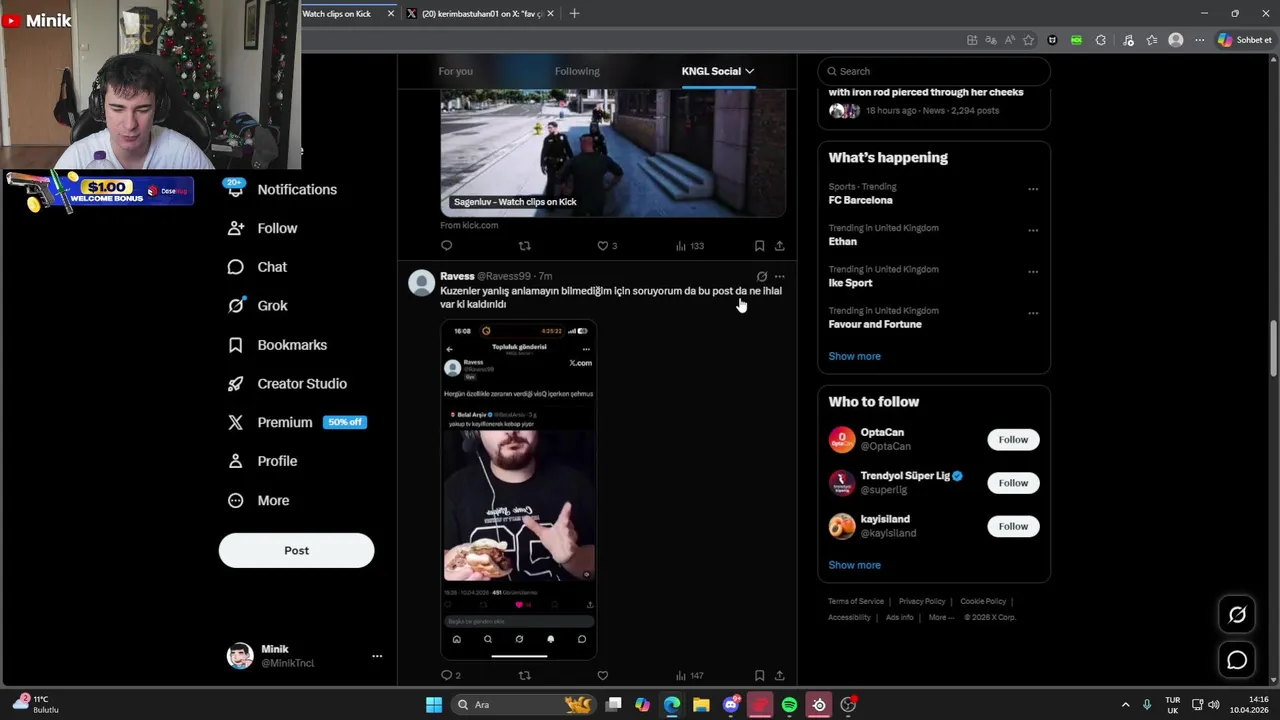Show hidden system tray icons
1280x720 pixels.
click(x=1125, y=705)
